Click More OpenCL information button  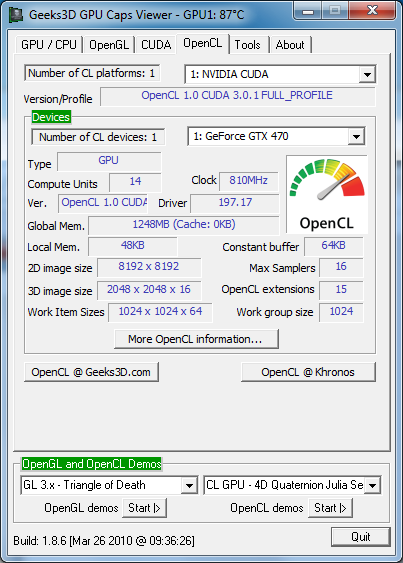[x=196, y=339]
